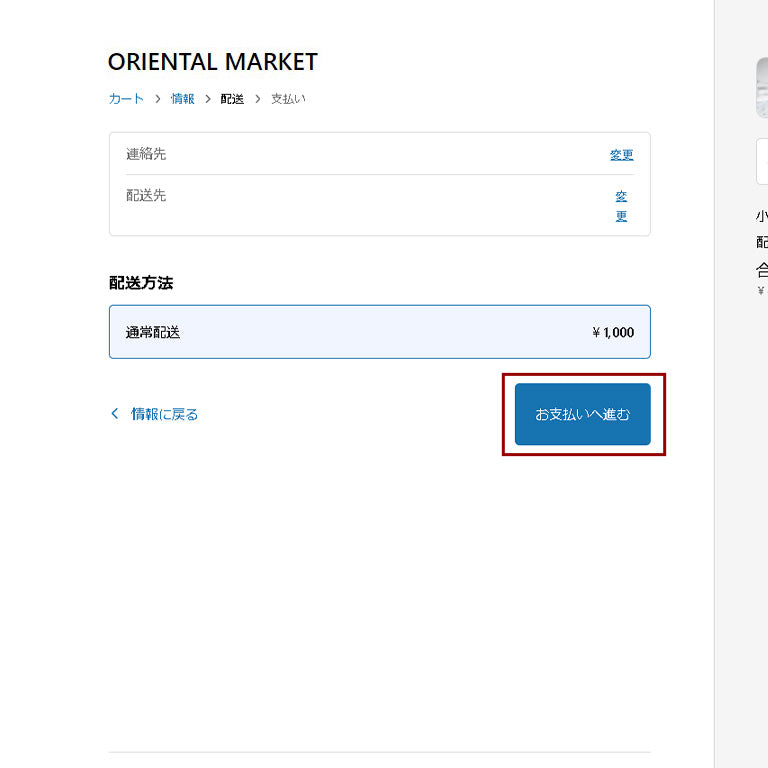Return via 情報に戻る link
Screen dimensions: 768x768
pyautogui.click(x=165, y=414)
